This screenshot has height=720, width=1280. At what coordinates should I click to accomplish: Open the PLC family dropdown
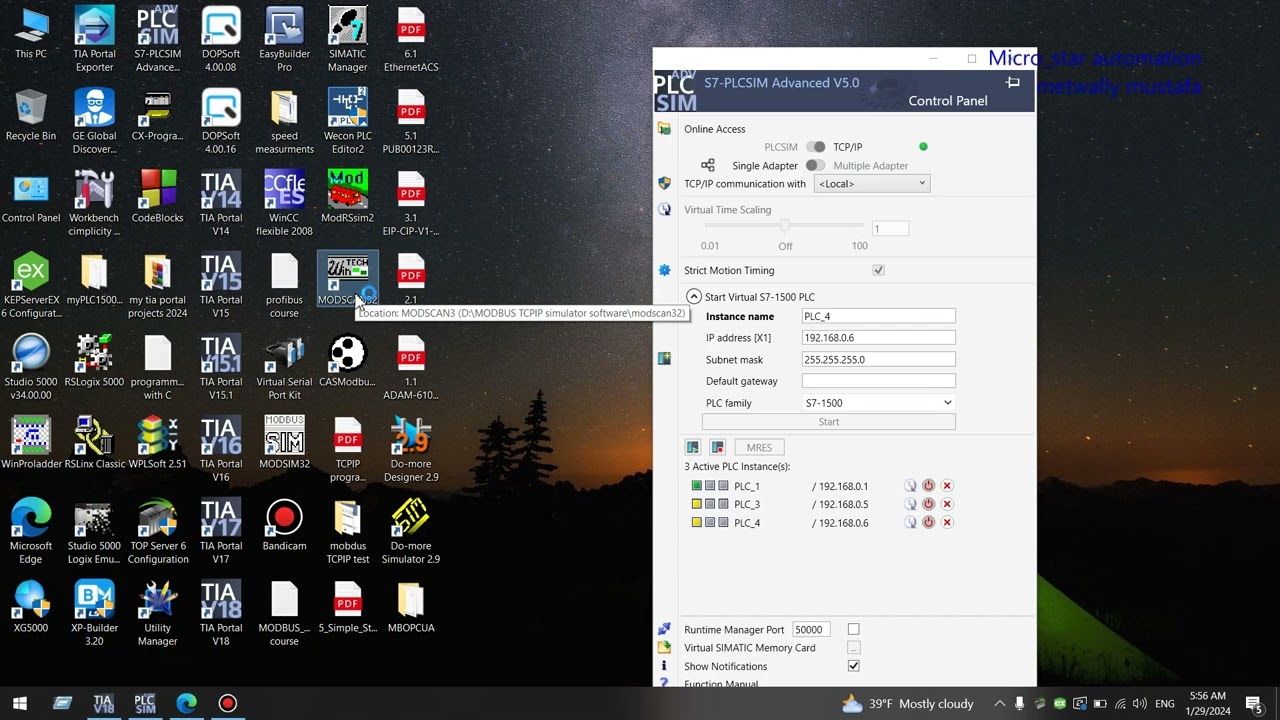pyautogui.click(x=878, y=403)
